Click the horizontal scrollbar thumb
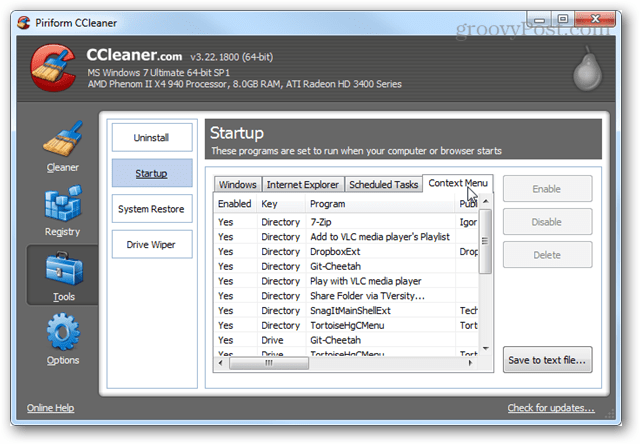 [x=269, y=363]
